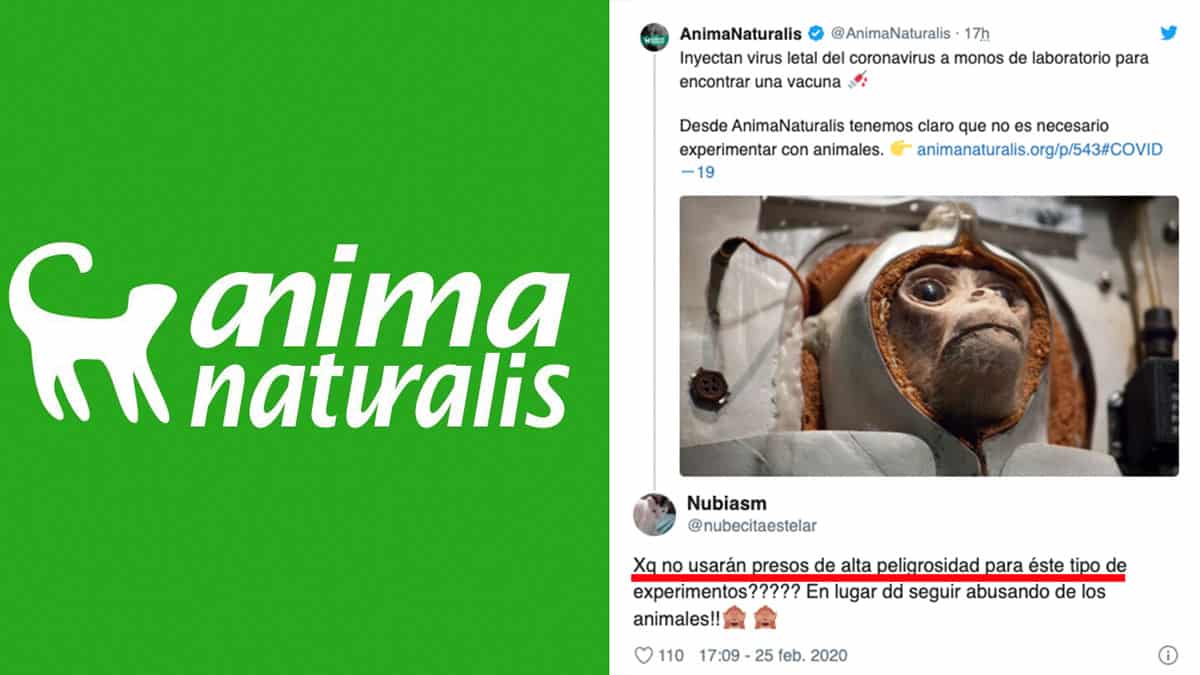Open AnimaNaturalis profile avatar
The image size is (1200, 675).
tap(655, 35)
